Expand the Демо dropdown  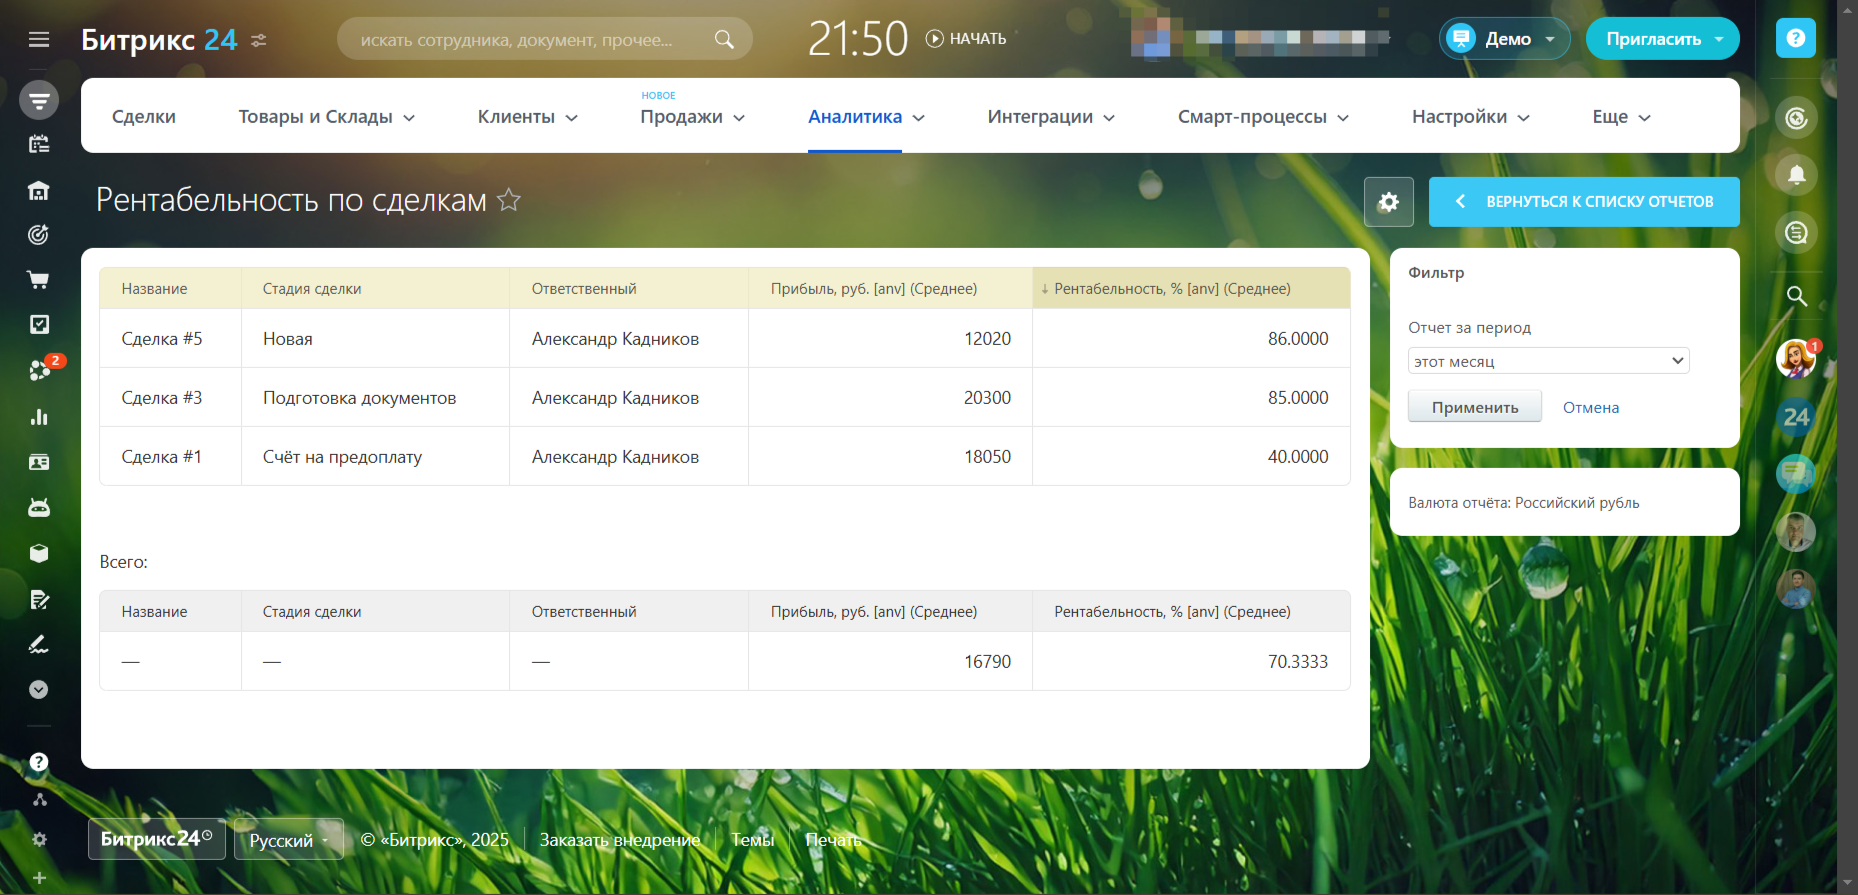(1504, 39)
